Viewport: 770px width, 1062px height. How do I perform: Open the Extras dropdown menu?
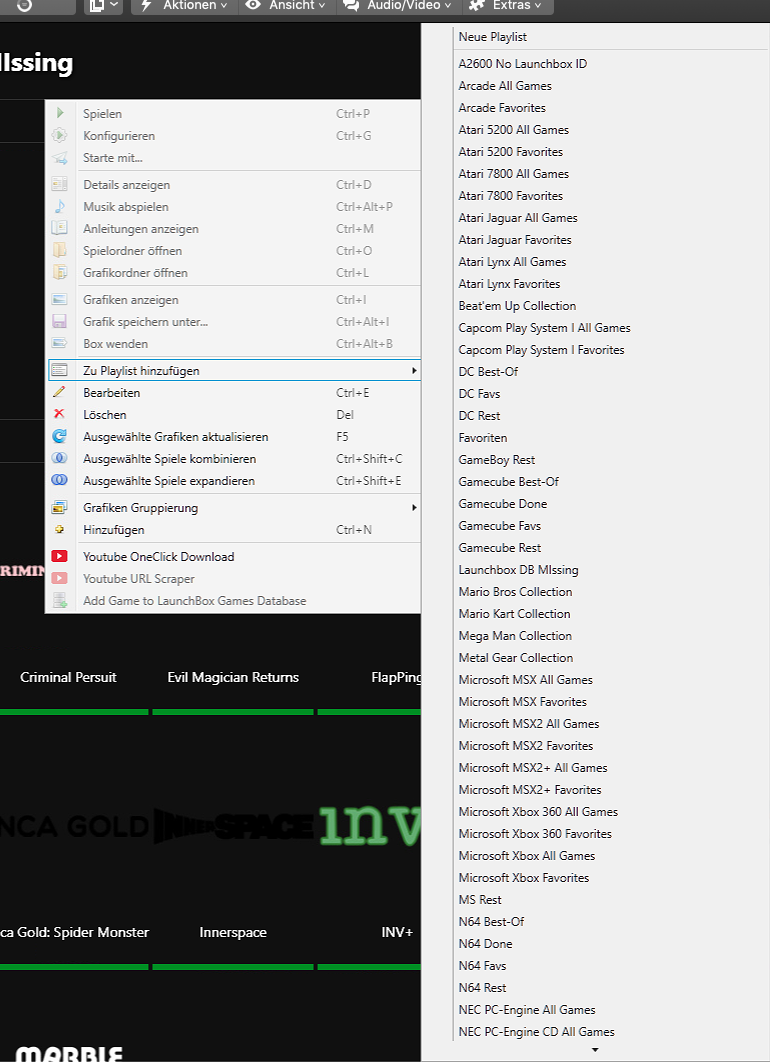point(507,6)
